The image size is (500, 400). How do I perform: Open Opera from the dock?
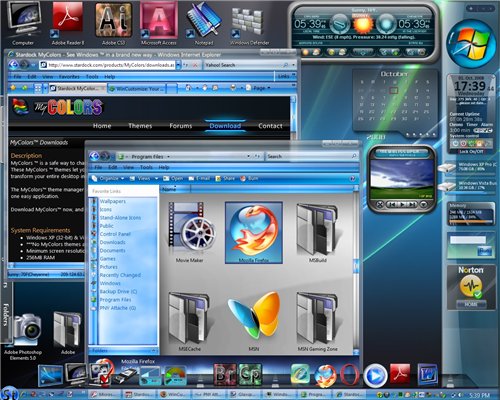(x=349, y=375)
